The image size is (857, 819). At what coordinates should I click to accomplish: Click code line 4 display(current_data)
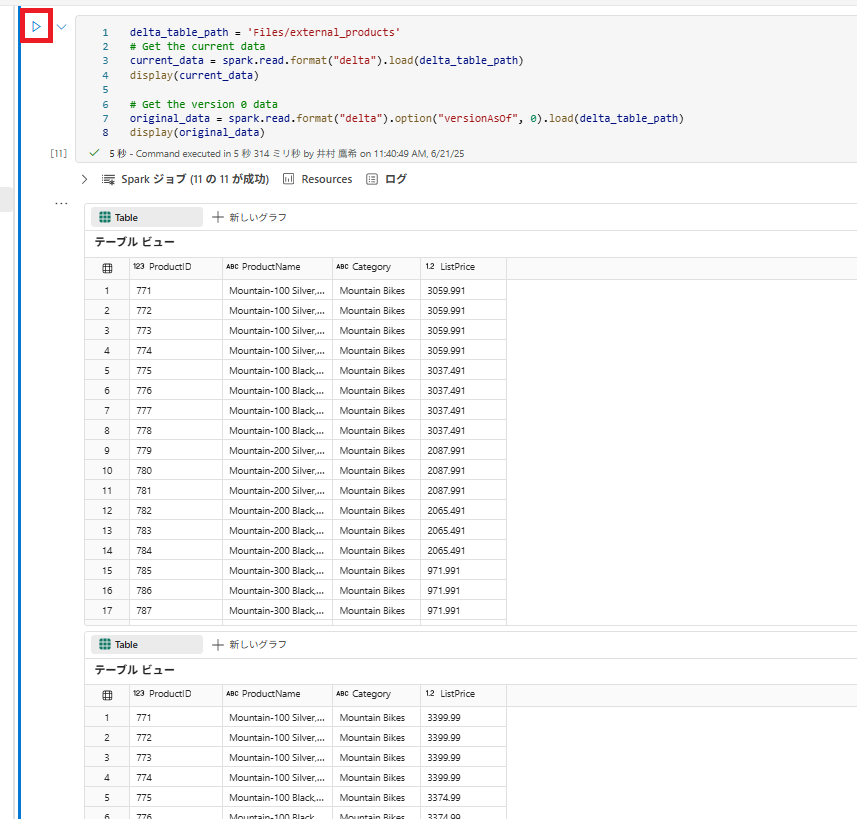click(x=194, y=75)
